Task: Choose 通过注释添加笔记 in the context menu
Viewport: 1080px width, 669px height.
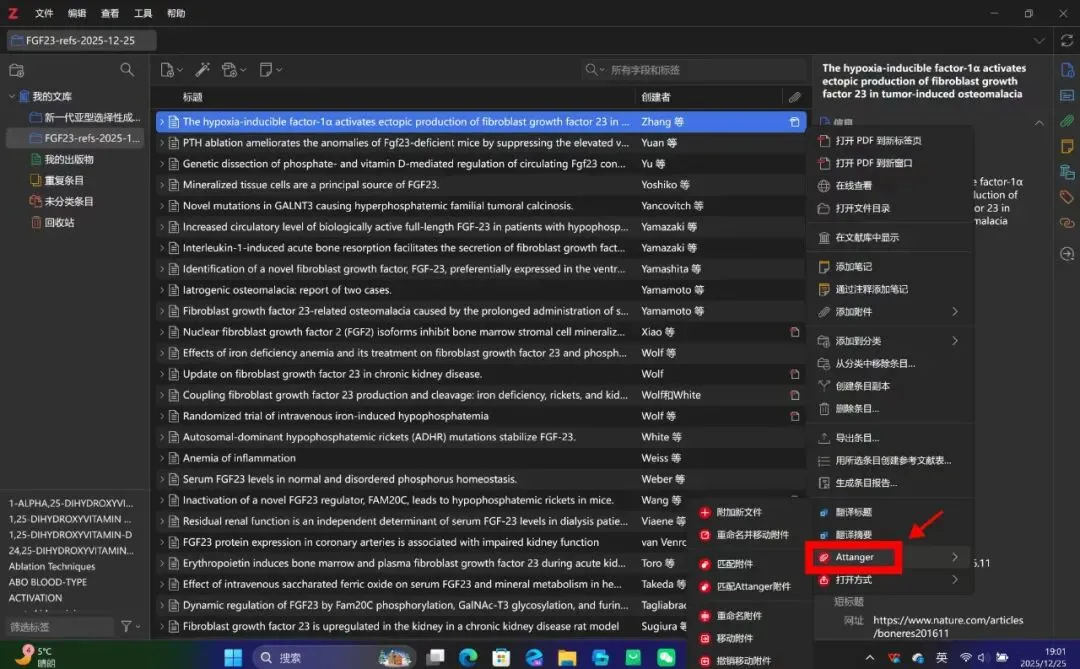Action: [x=891, y=289]
